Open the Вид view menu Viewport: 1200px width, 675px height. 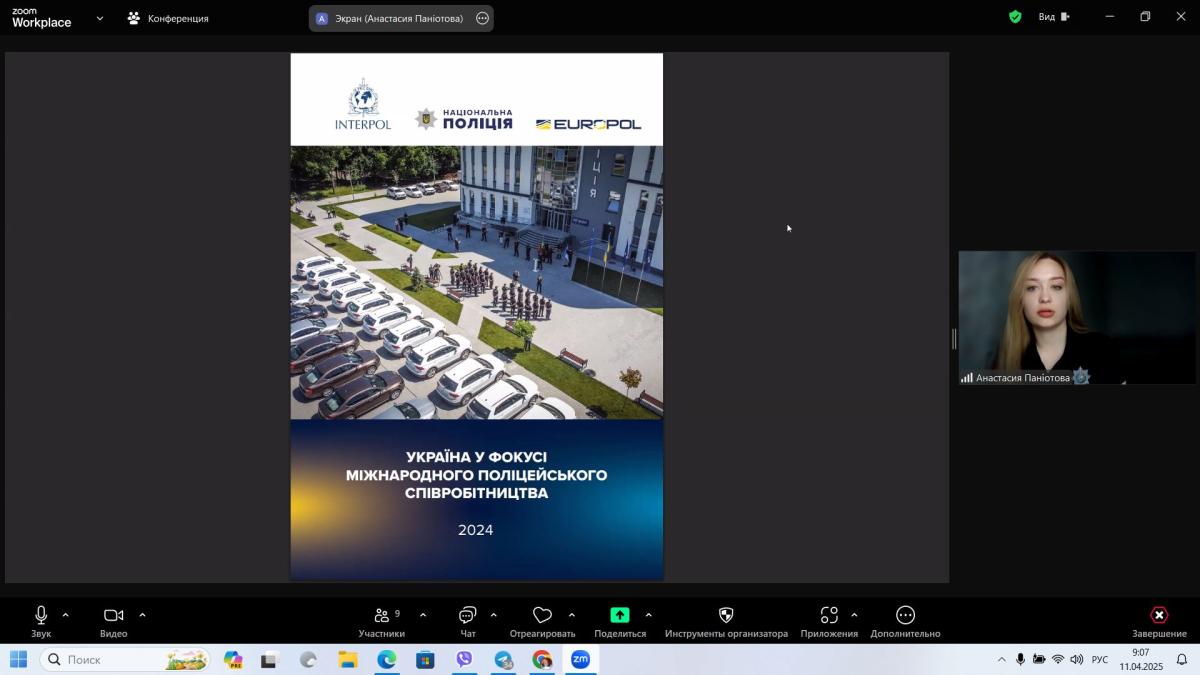tap(1053, 17)
